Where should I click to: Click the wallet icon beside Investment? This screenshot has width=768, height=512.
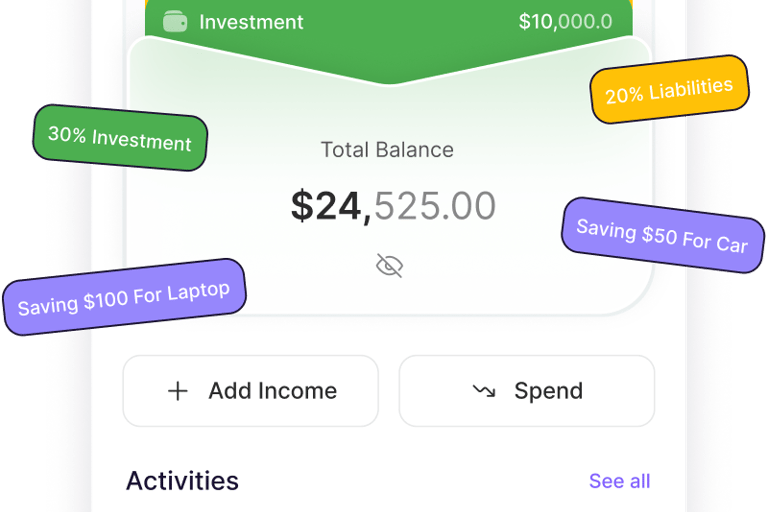pos(175,22)
